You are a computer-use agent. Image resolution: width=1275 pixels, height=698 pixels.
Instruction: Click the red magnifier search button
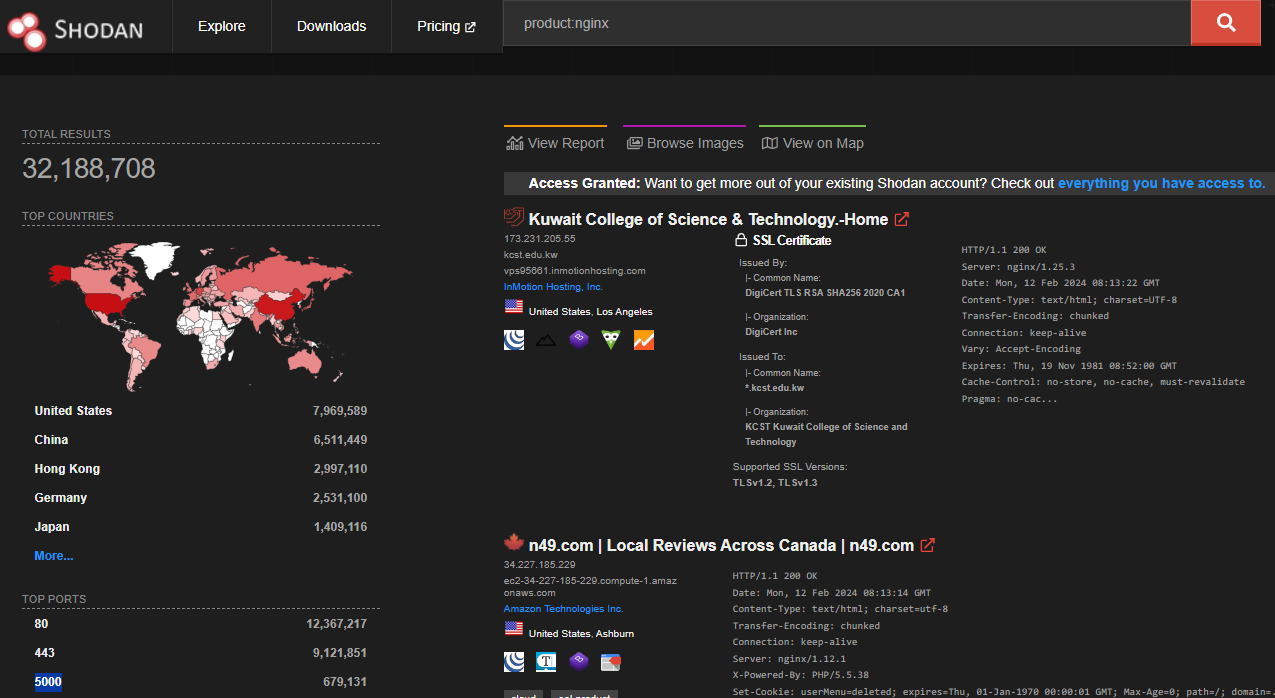pos(1225,23)
